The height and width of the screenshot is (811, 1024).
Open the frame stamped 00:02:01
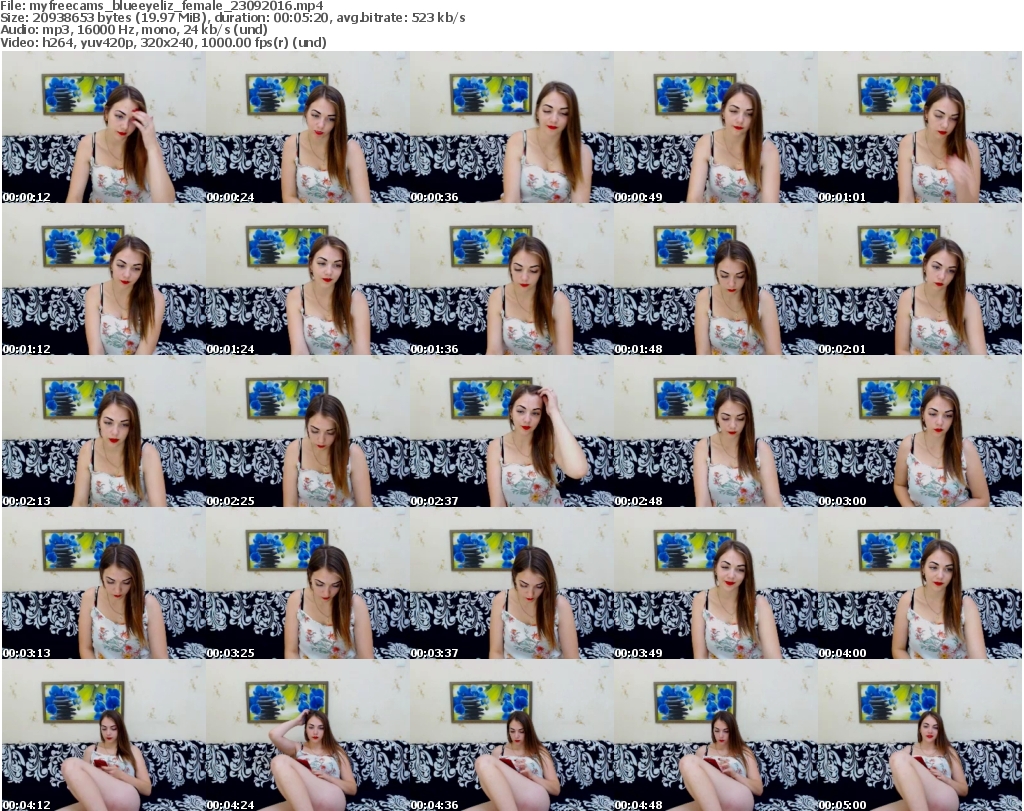(x=919, y=279)
